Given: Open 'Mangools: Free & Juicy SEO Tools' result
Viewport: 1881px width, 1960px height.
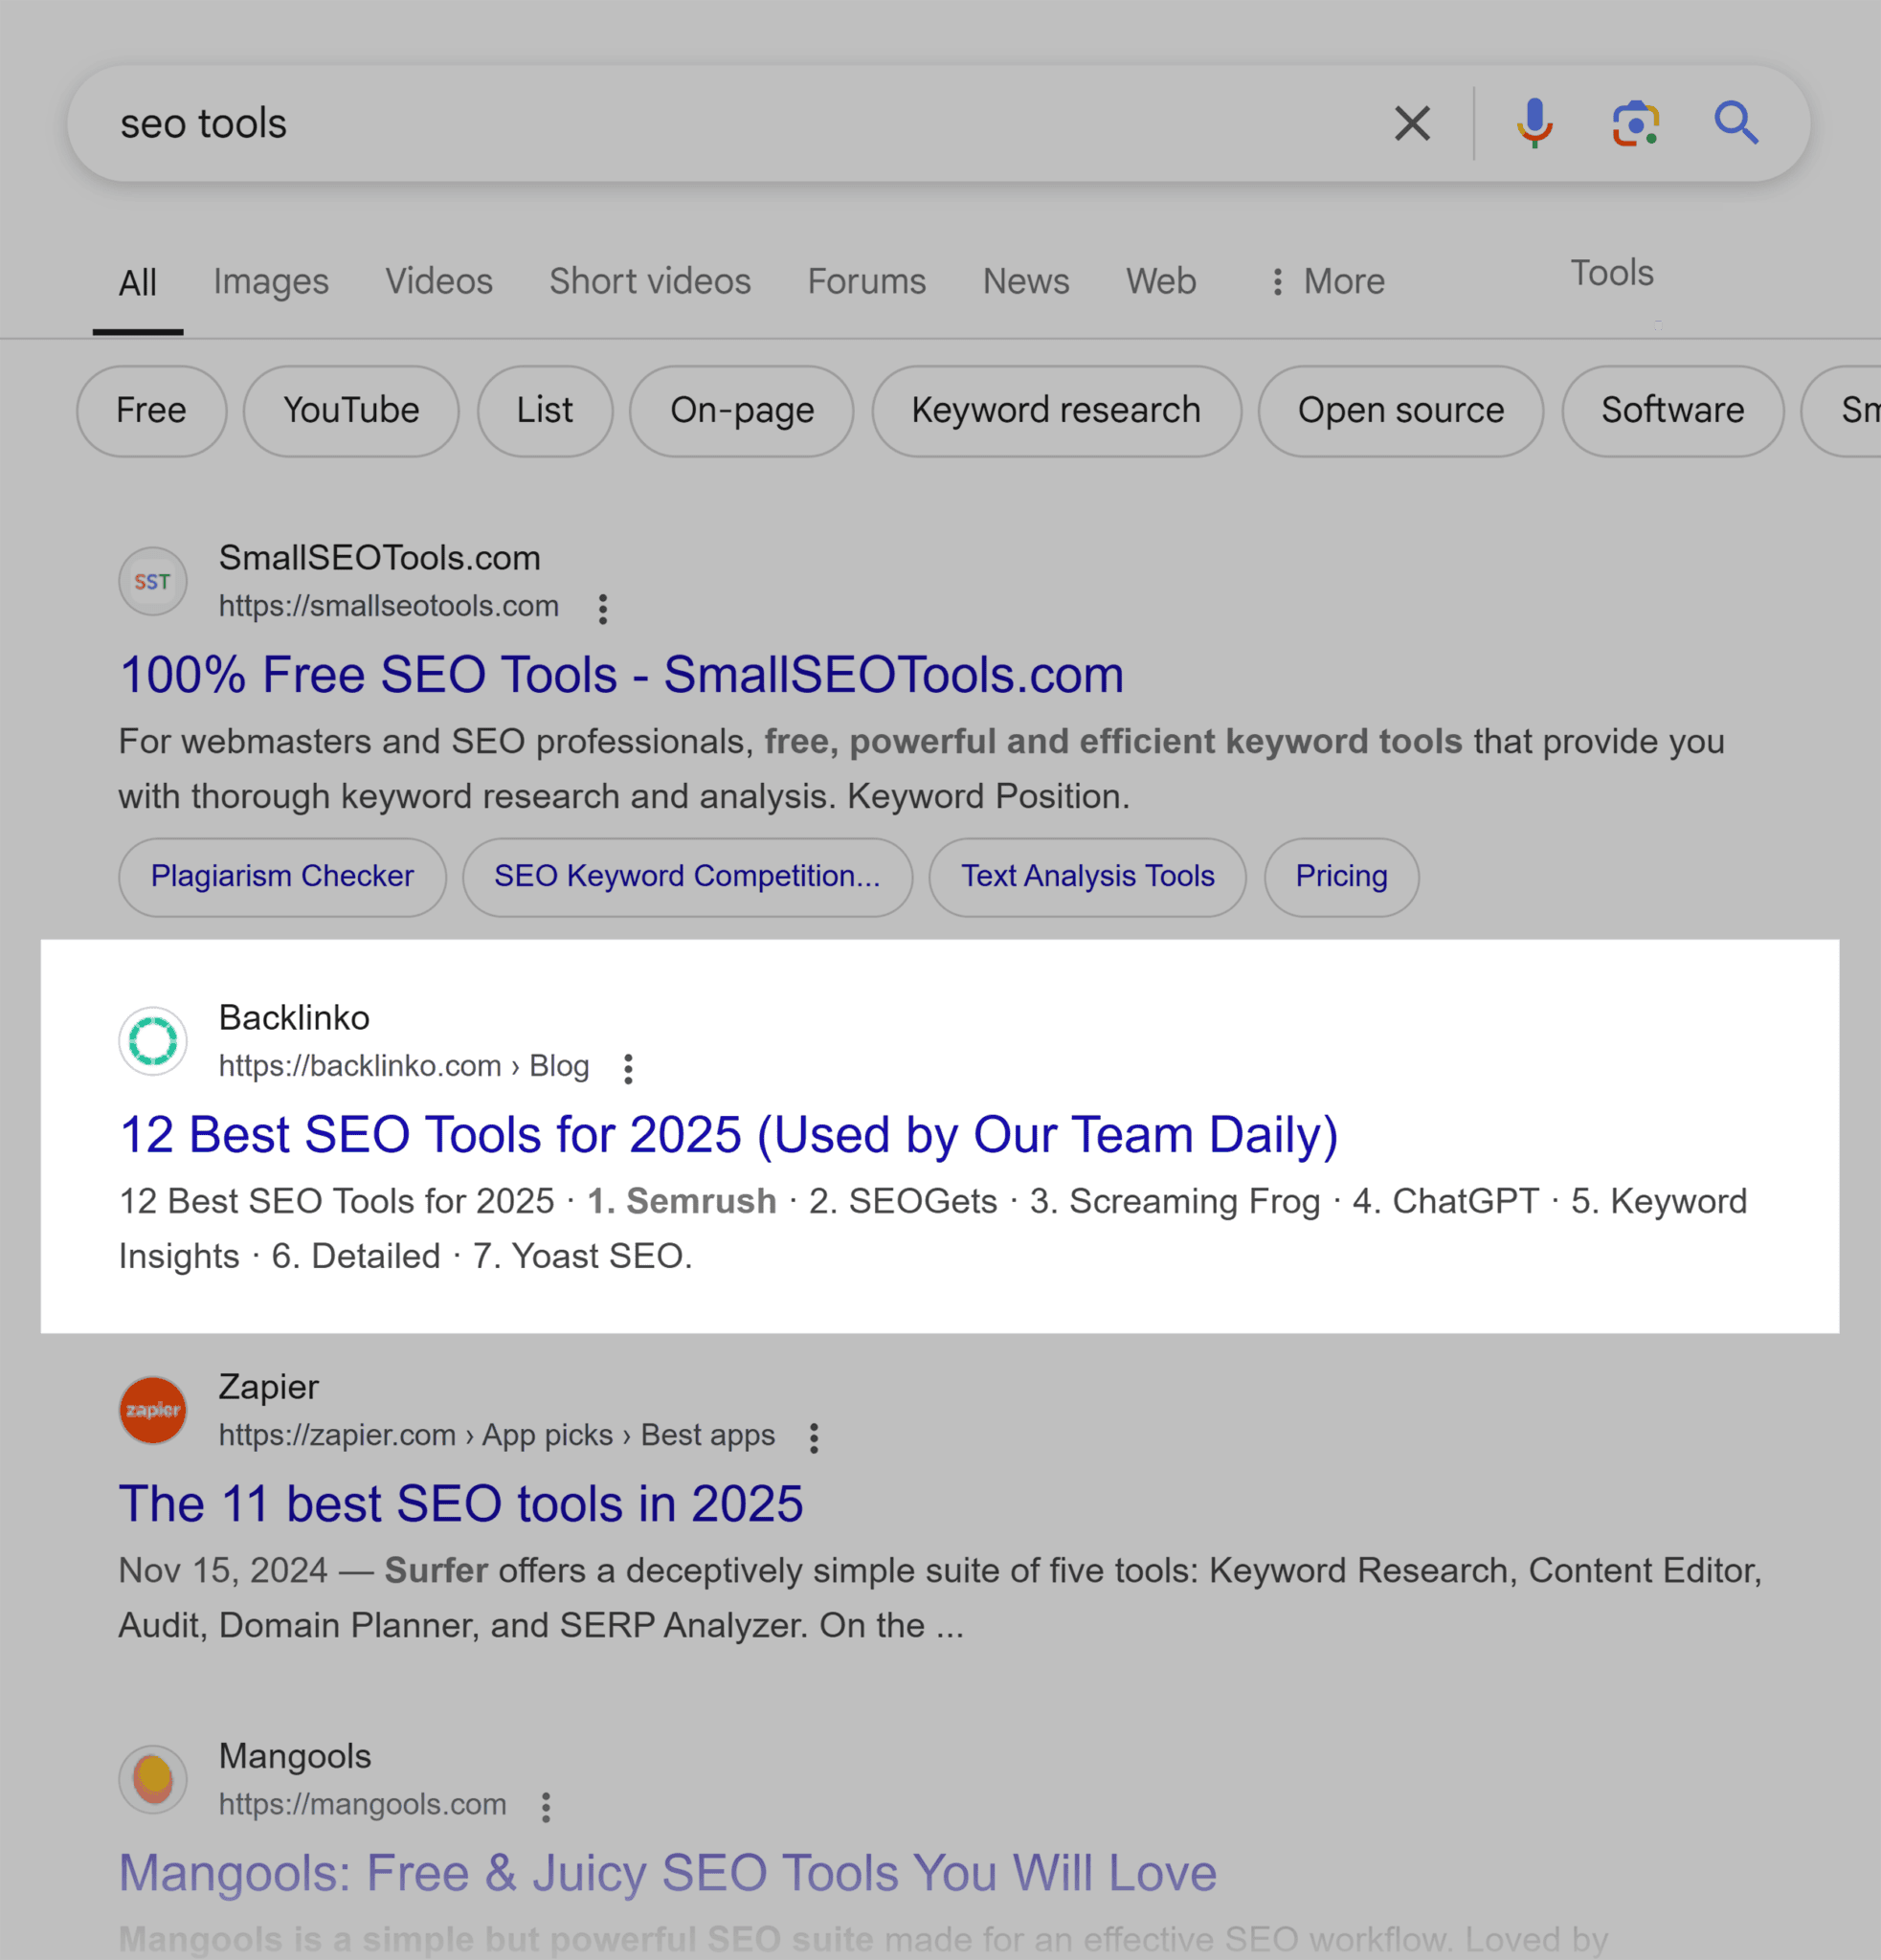Looking at the screenshot, I should coord(668,1873).
